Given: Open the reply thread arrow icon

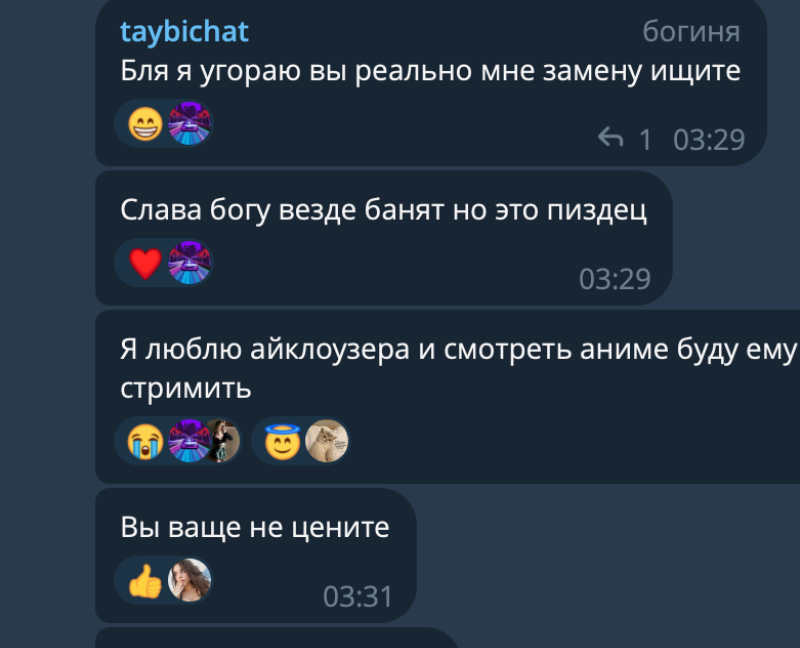Looking at the screenshot, I should point(611,138).
